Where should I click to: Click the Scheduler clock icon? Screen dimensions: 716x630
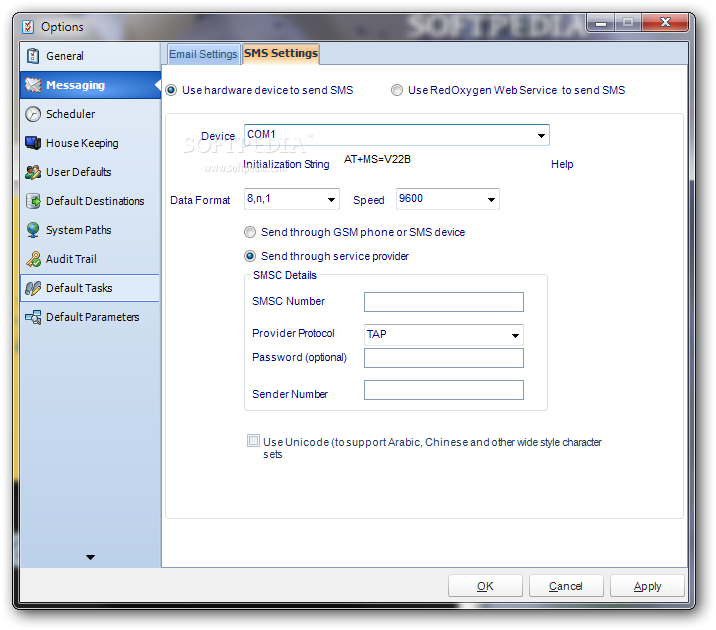pyautogui.click(x=33, y=114)
